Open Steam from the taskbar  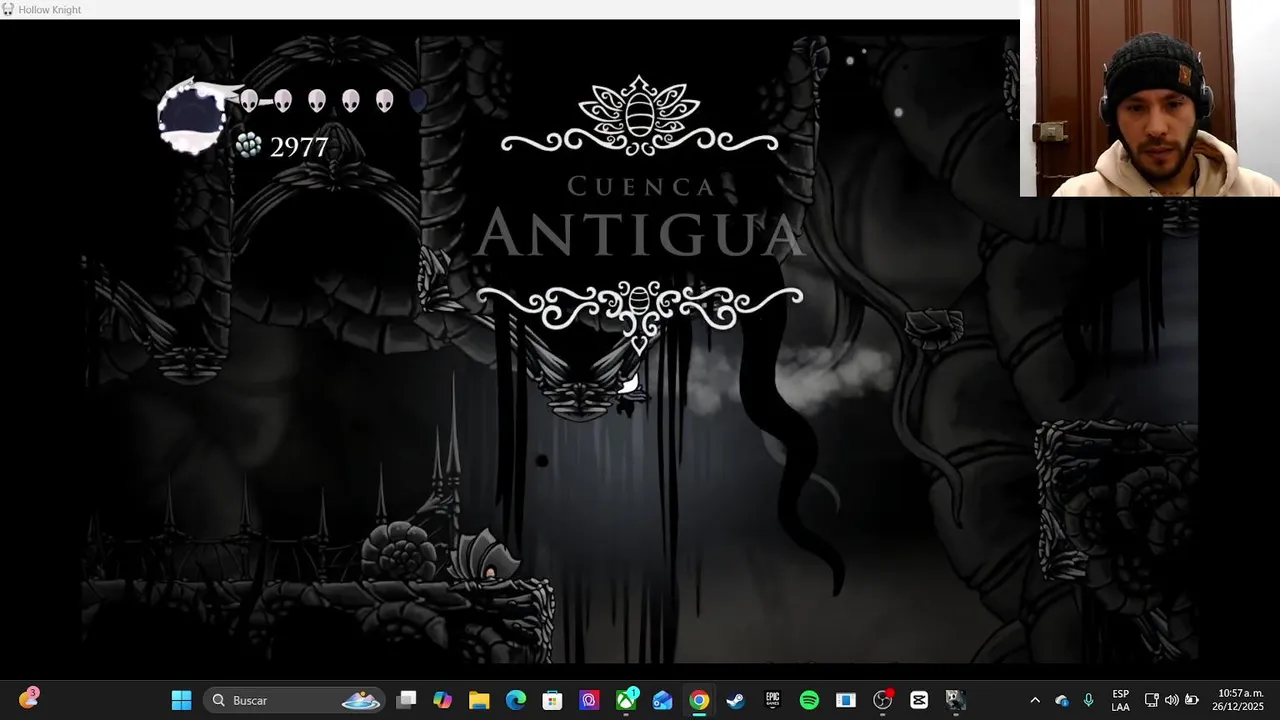[736, 700]
